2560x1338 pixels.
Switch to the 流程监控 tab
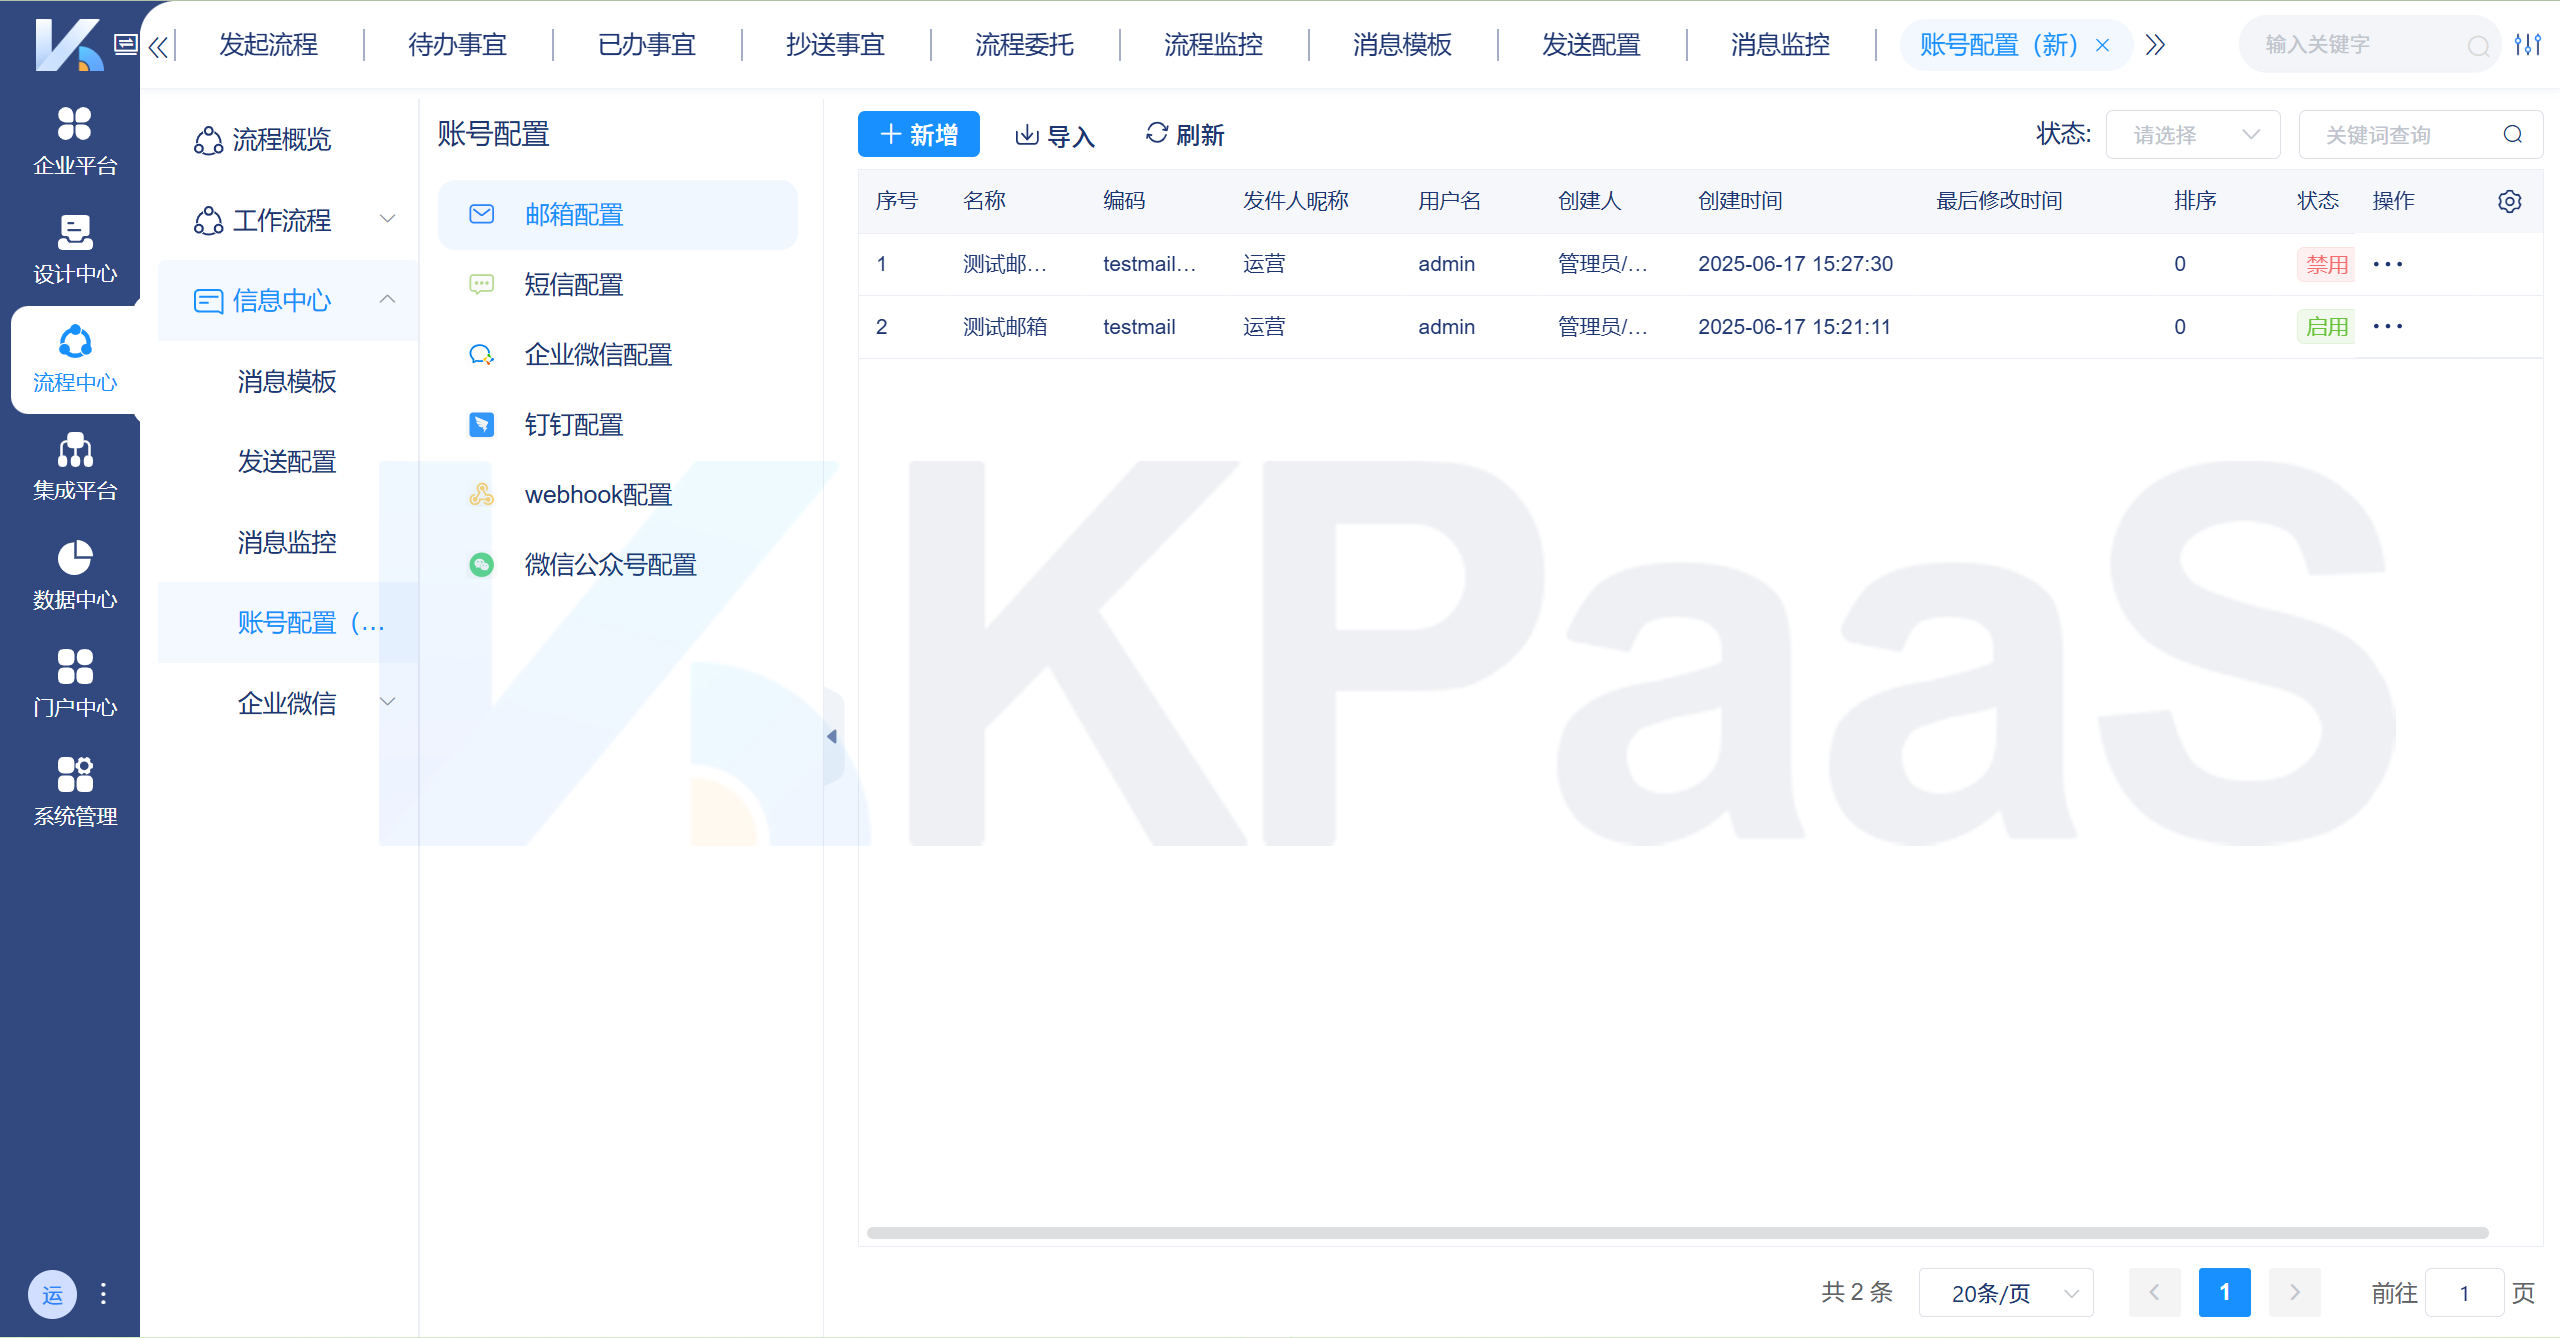point(1213,45)
